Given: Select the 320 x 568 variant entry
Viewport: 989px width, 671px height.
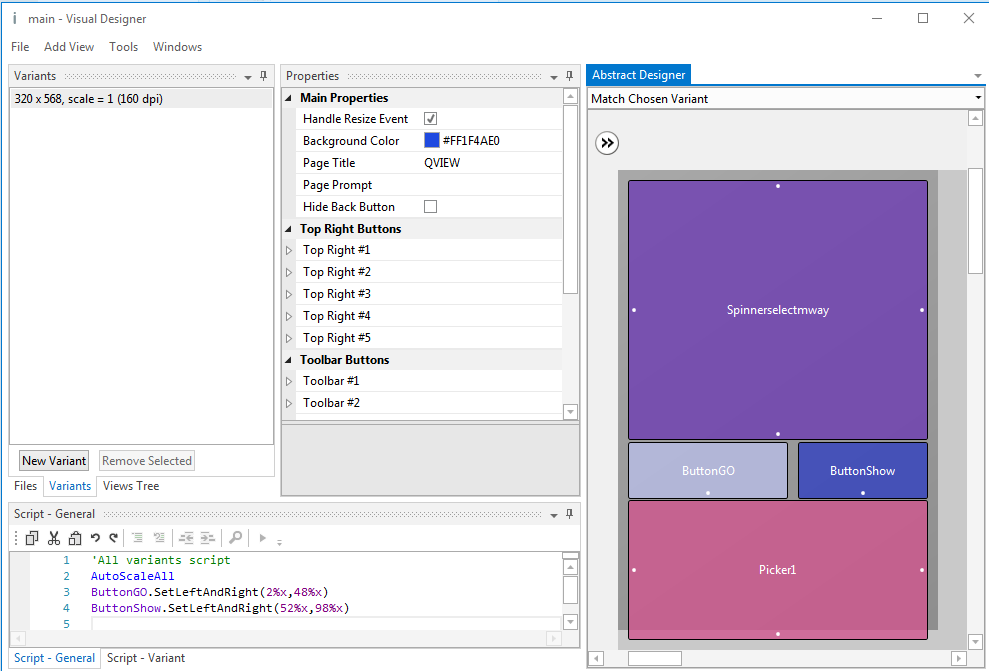Looking at the screenshot, I should point(89,99).
